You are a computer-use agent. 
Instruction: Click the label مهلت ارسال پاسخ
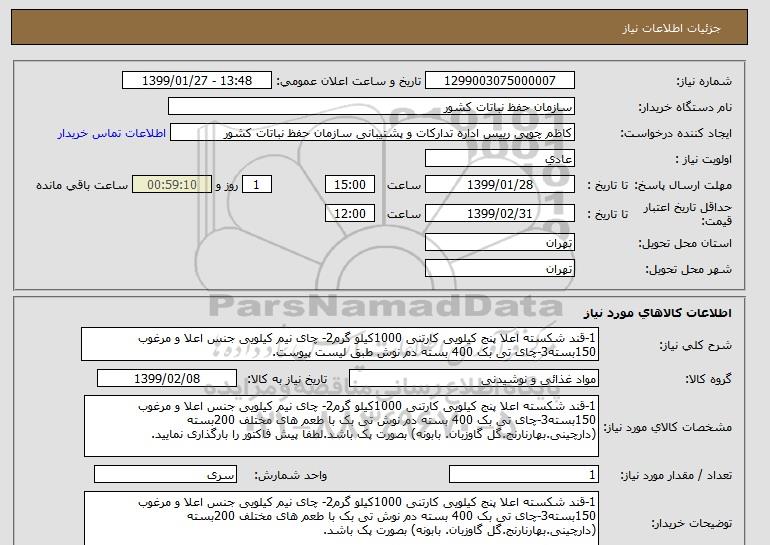tap(683, 185)
